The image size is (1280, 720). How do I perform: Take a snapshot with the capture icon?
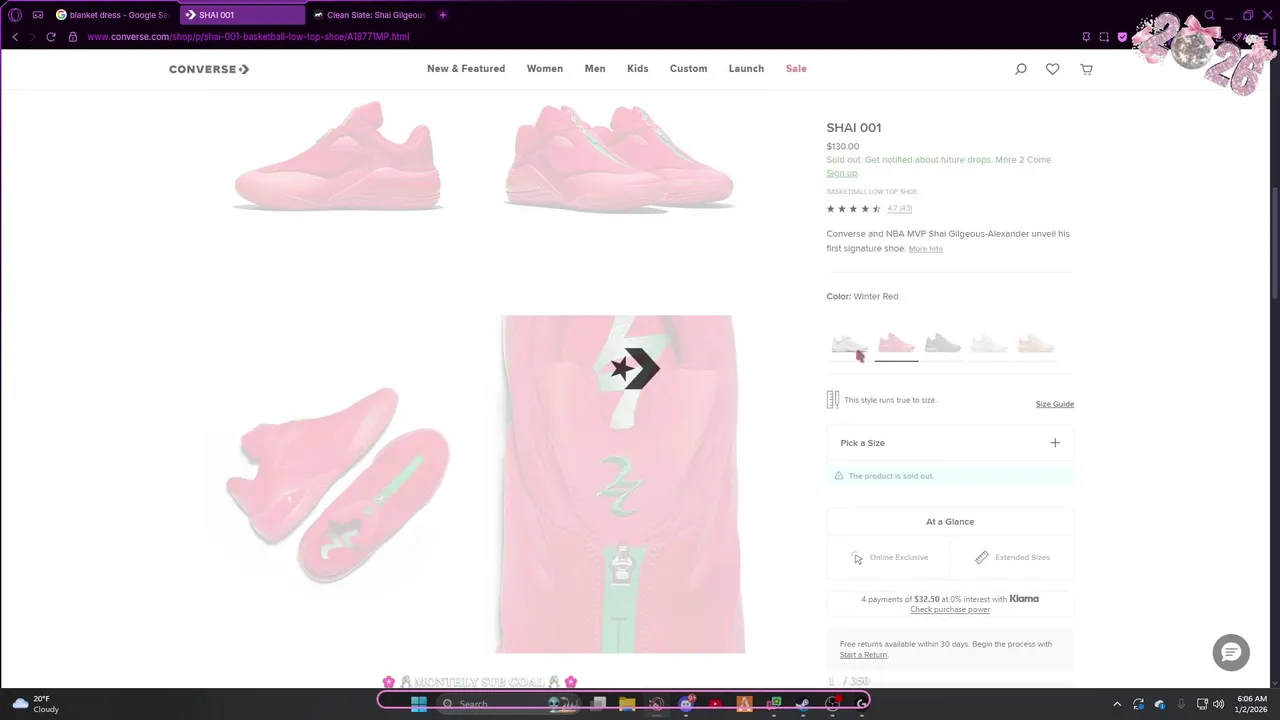tap(1104, 37)
